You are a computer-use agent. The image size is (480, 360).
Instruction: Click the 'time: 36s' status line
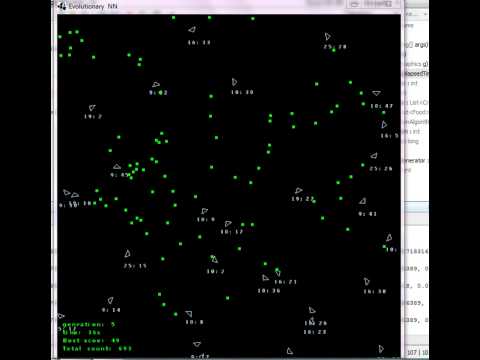(x=81, y=332)
